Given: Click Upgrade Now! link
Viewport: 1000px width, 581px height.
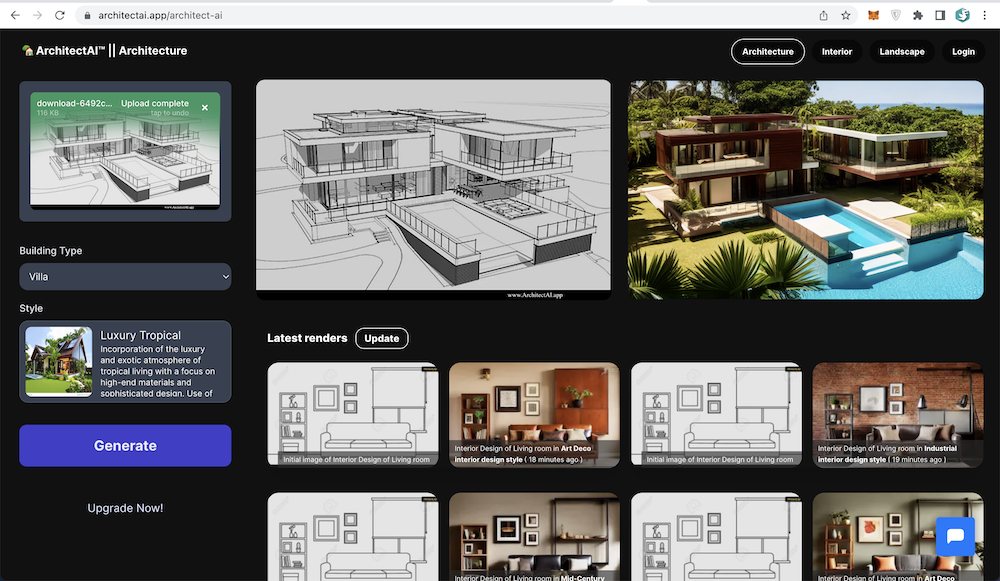Looking at the screenshot, I should point(125,508).
